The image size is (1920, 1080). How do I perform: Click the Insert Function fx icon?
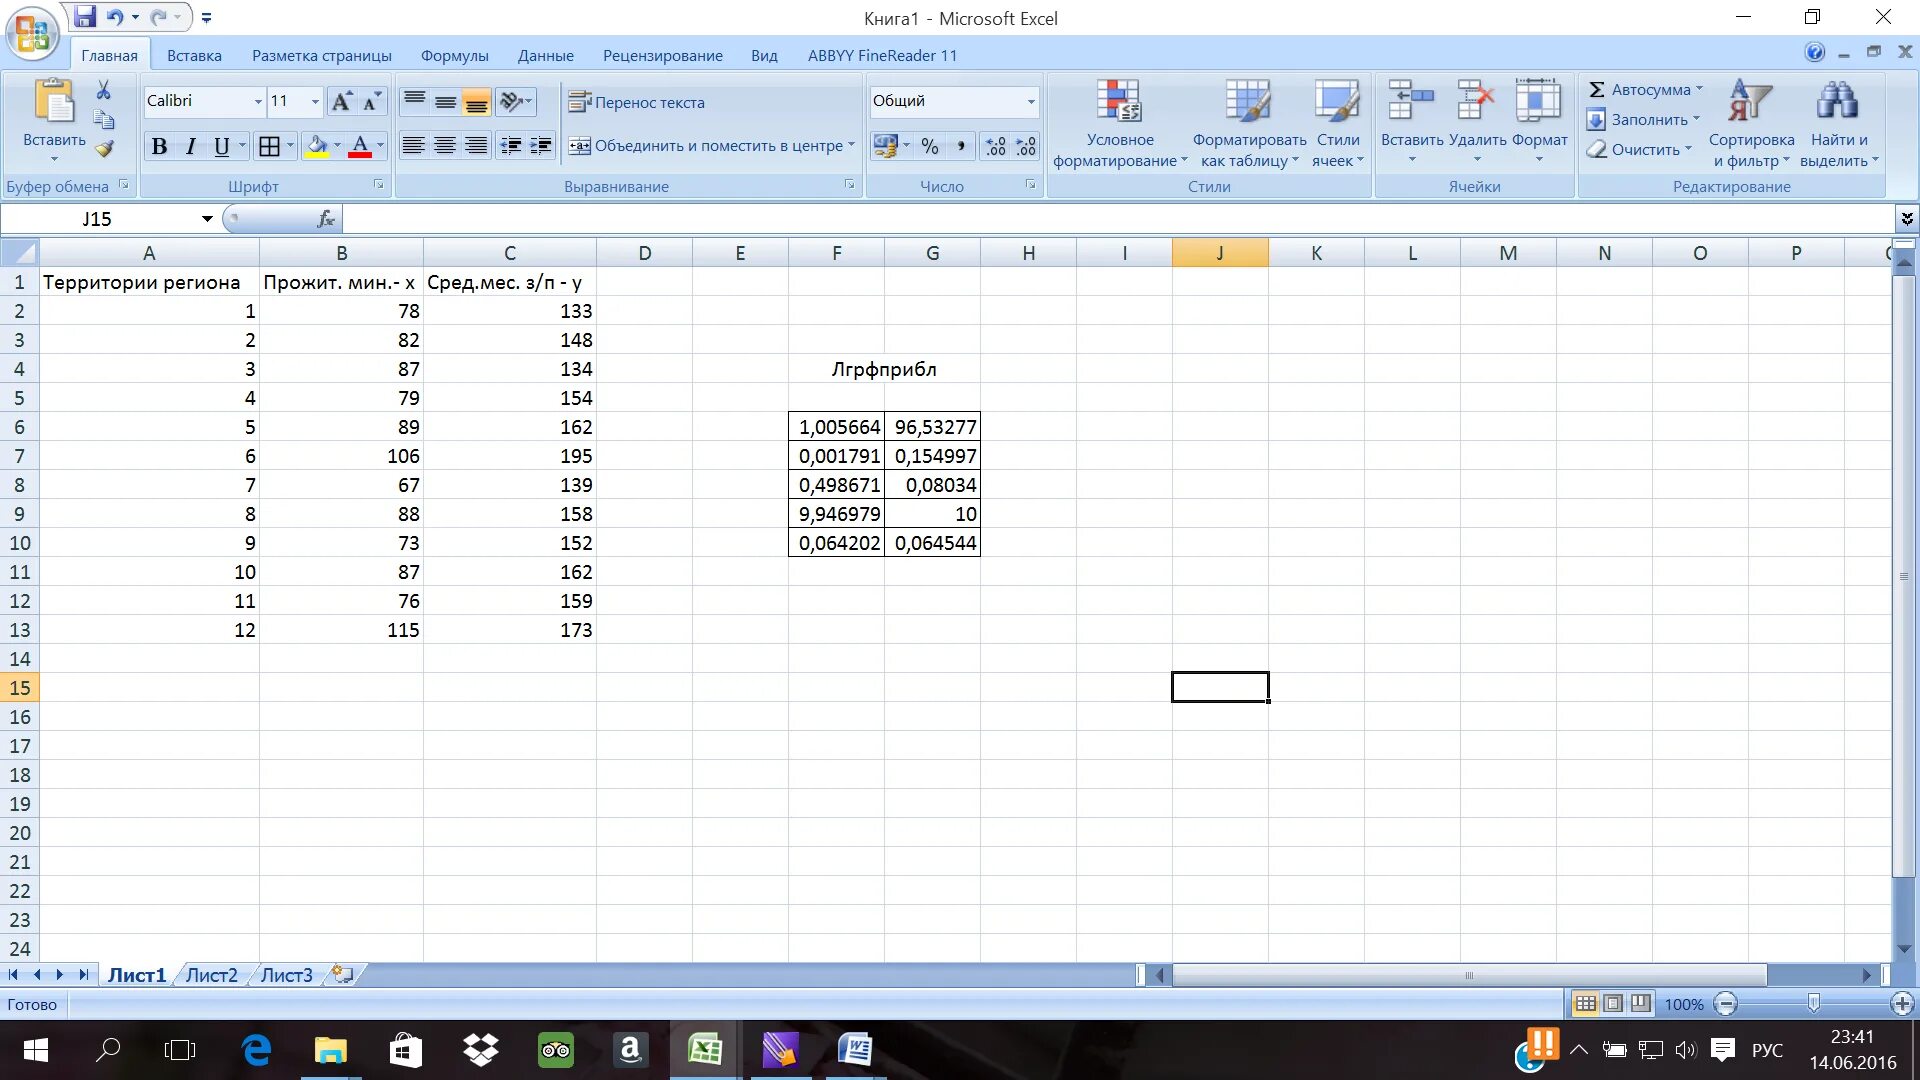click(x=325, y=219)
